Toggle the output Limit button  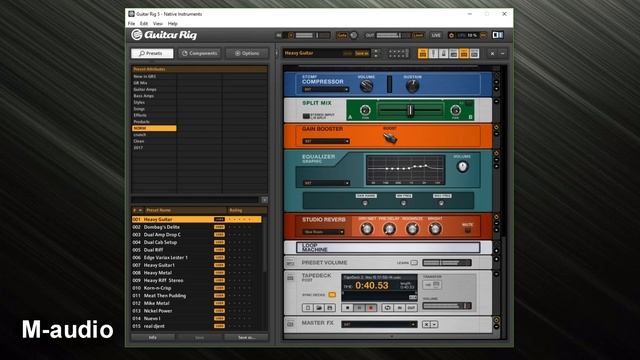(x=418, y=36)
